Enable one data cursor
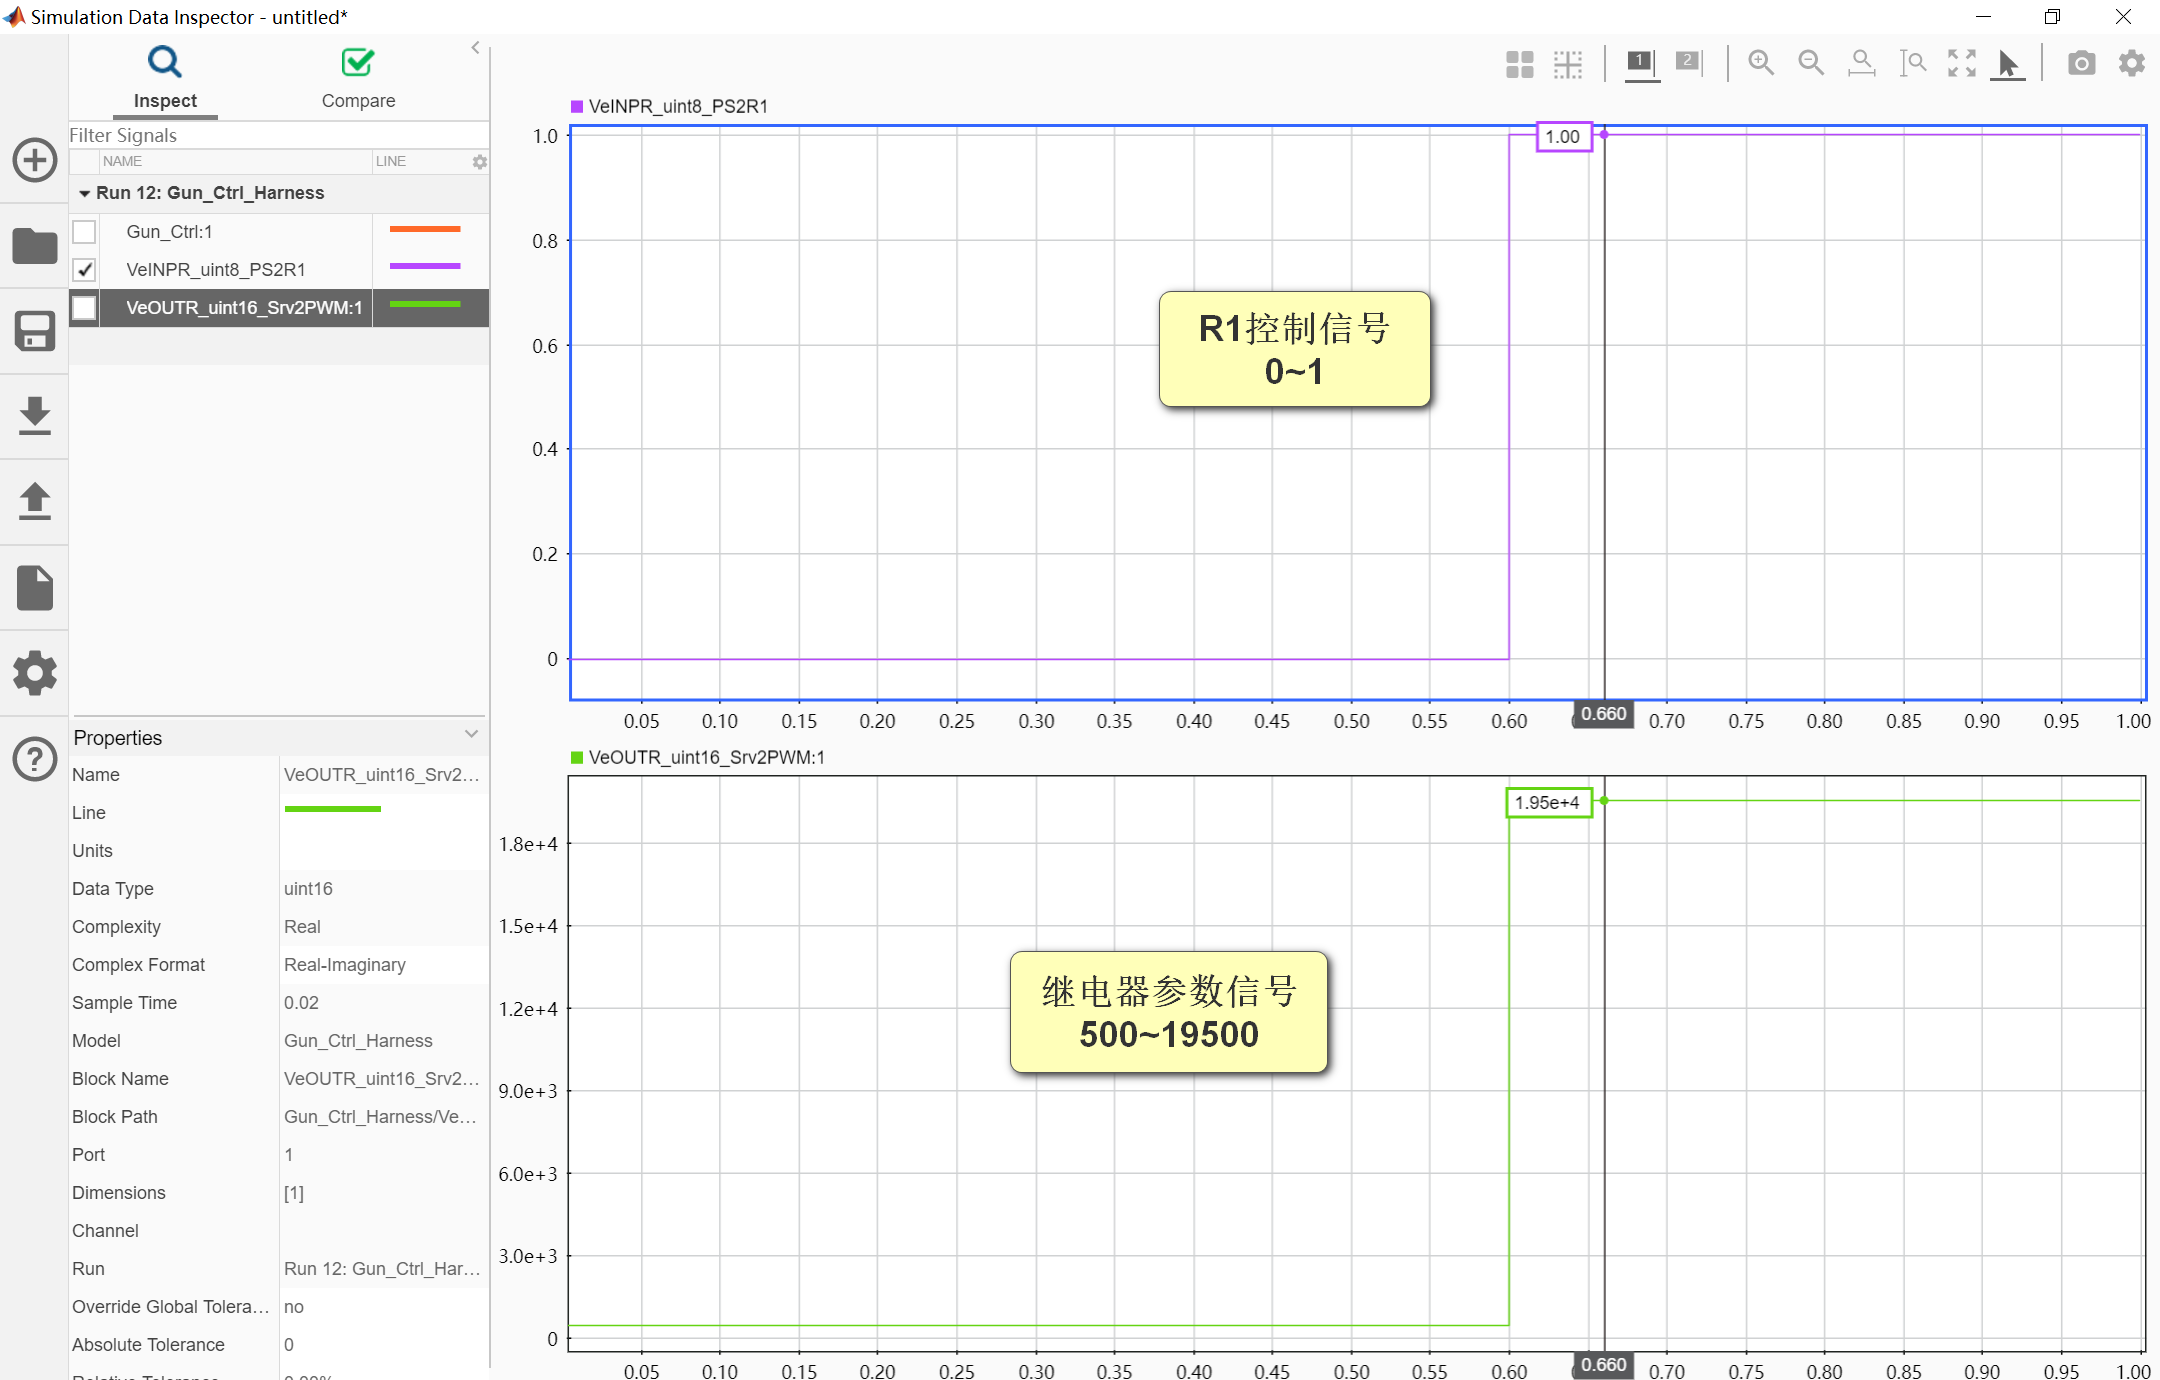 1641,63
